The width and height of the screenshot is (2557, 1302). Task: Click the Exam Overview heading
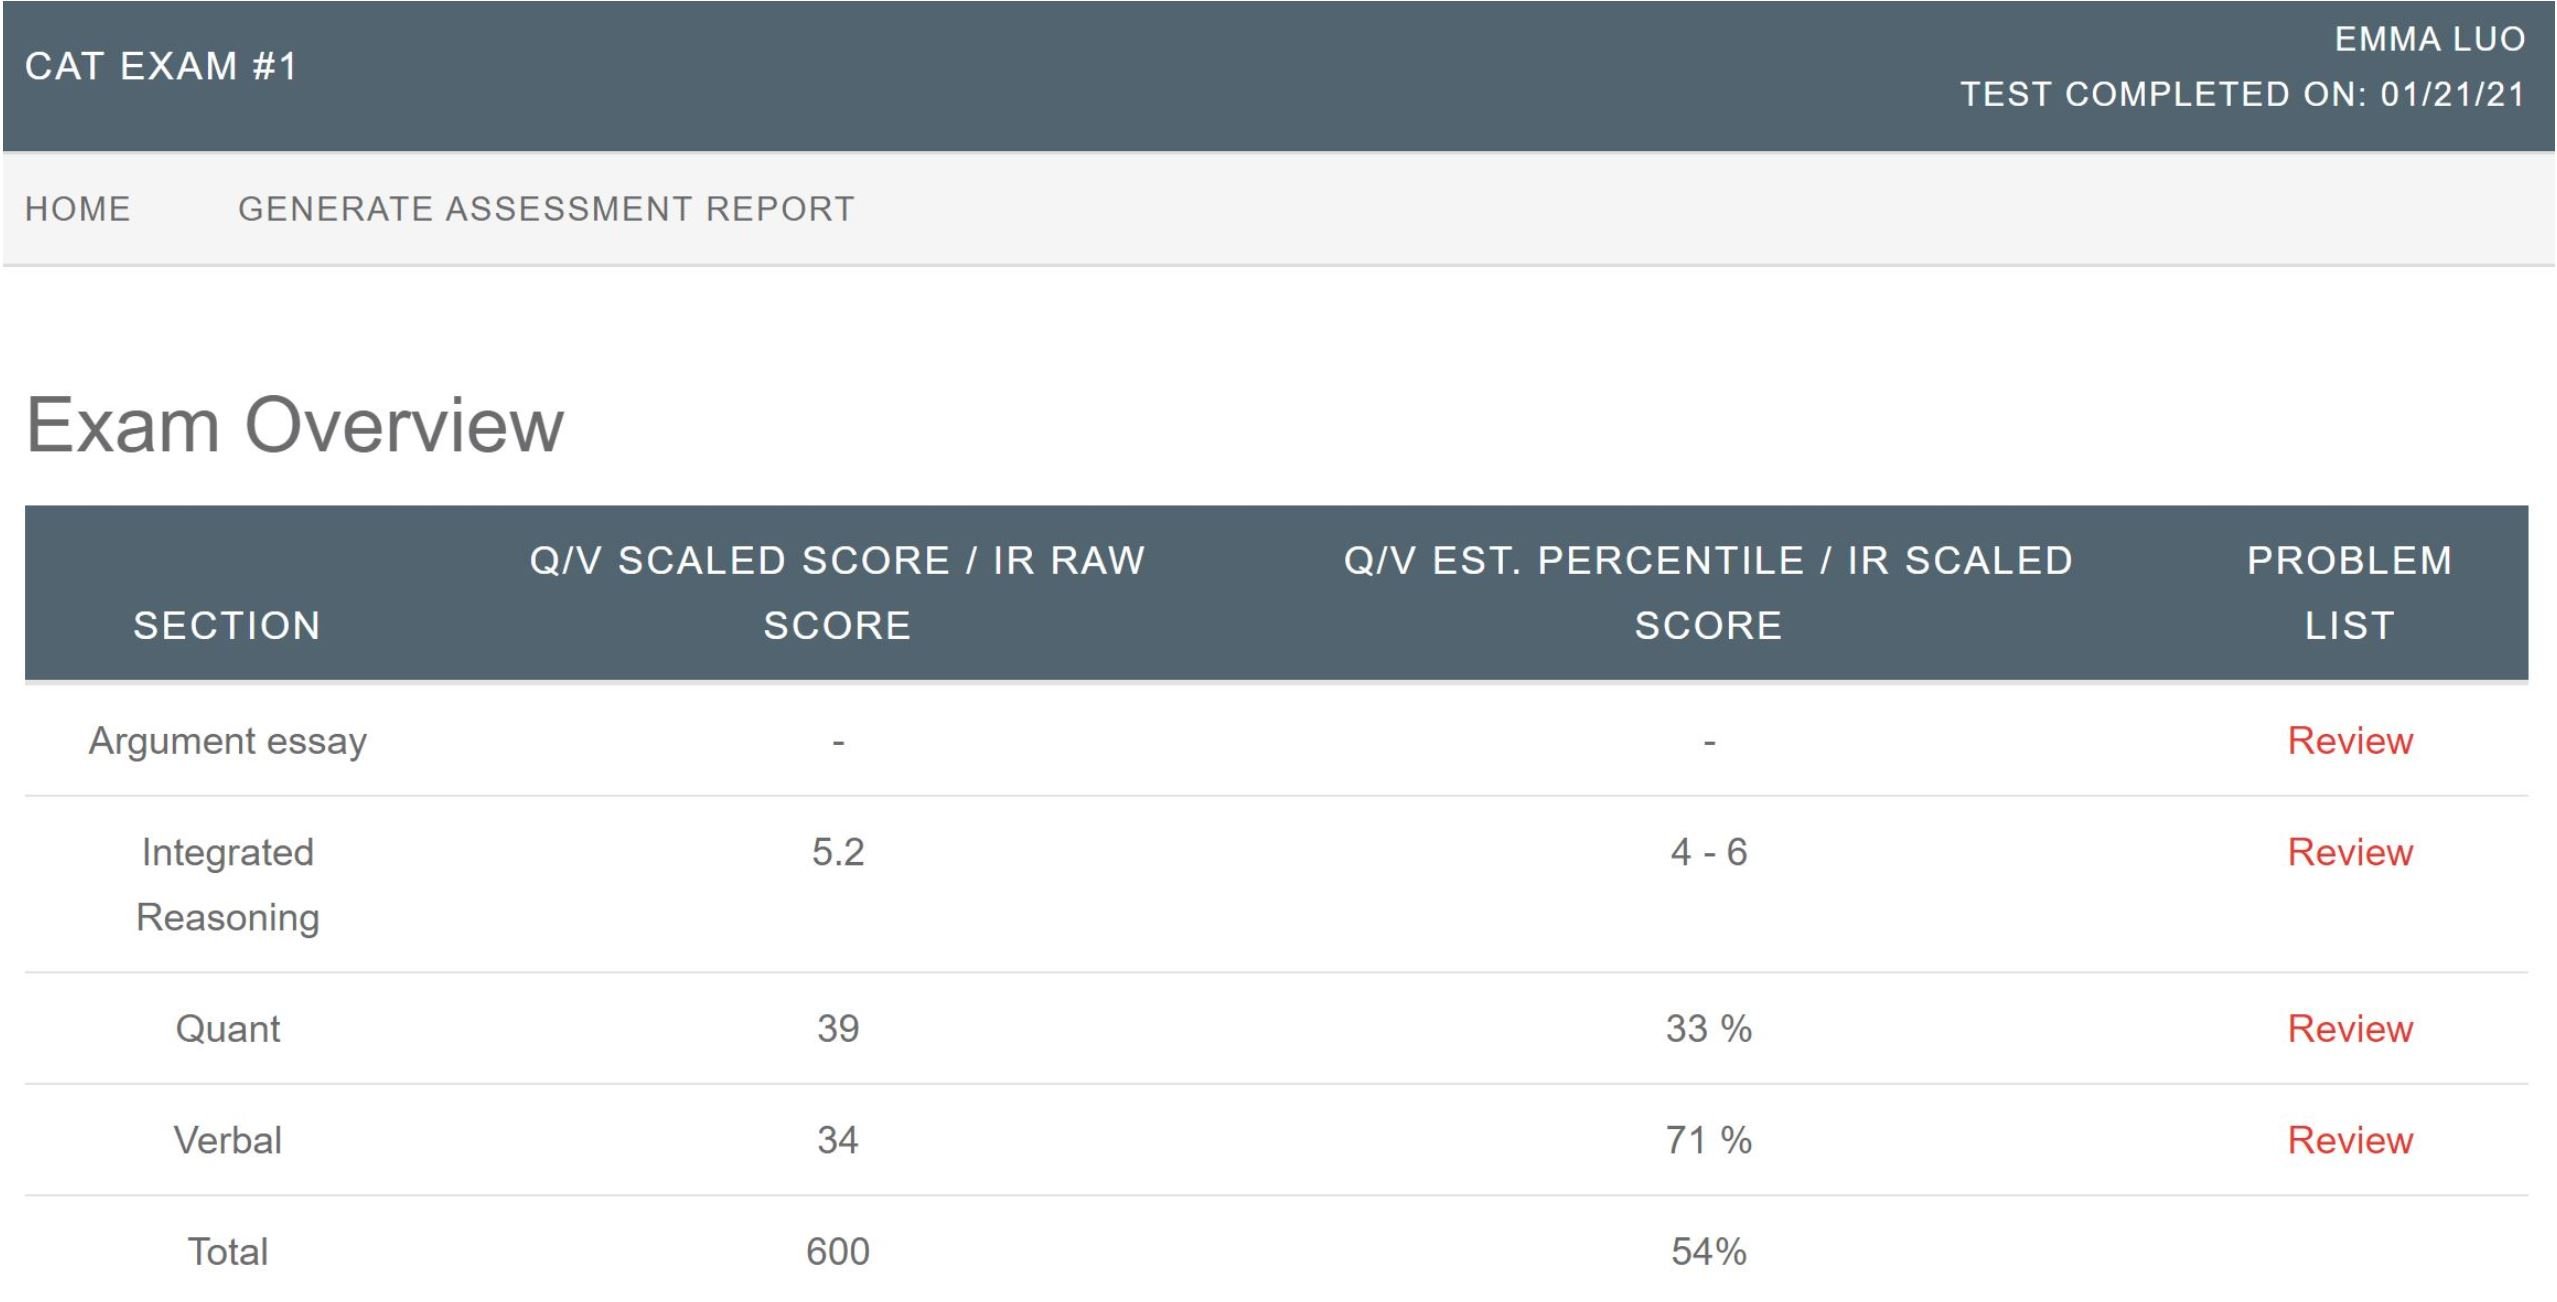click(295, 426)
